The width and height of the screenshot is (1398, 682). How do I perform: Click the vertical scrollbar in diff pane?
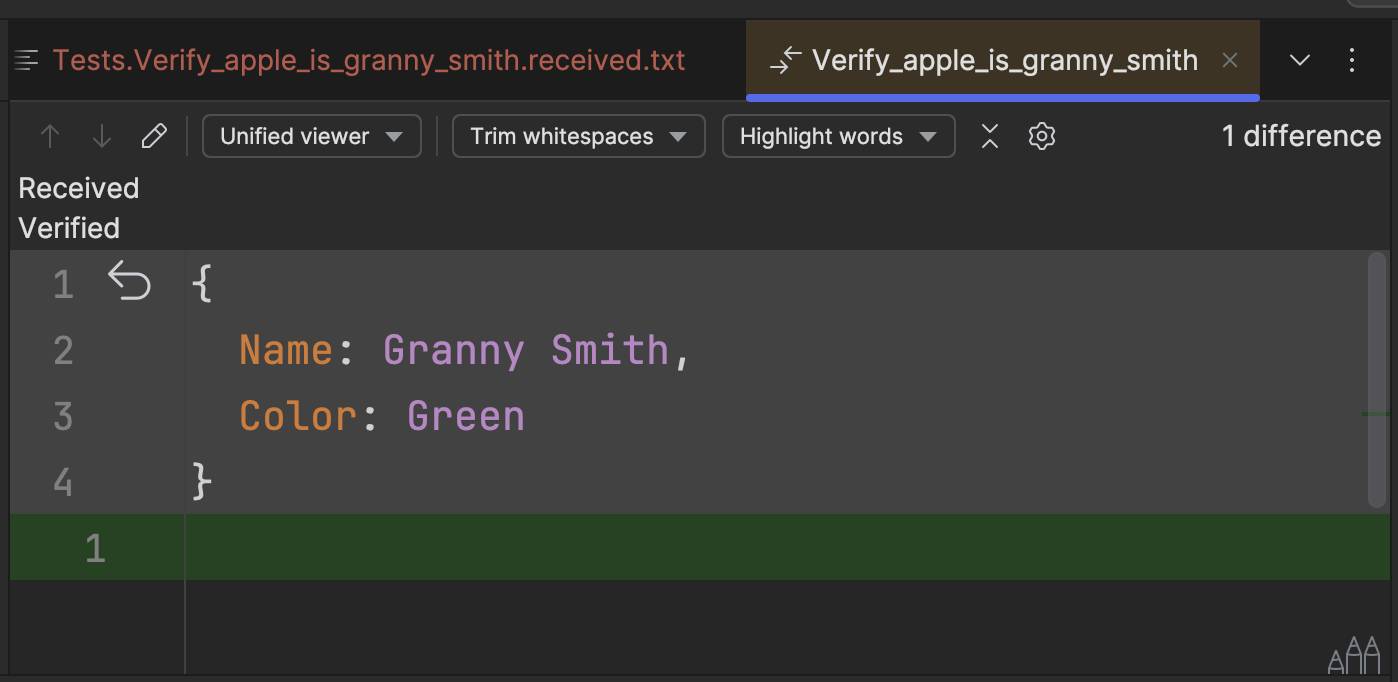coord(1377,380)
